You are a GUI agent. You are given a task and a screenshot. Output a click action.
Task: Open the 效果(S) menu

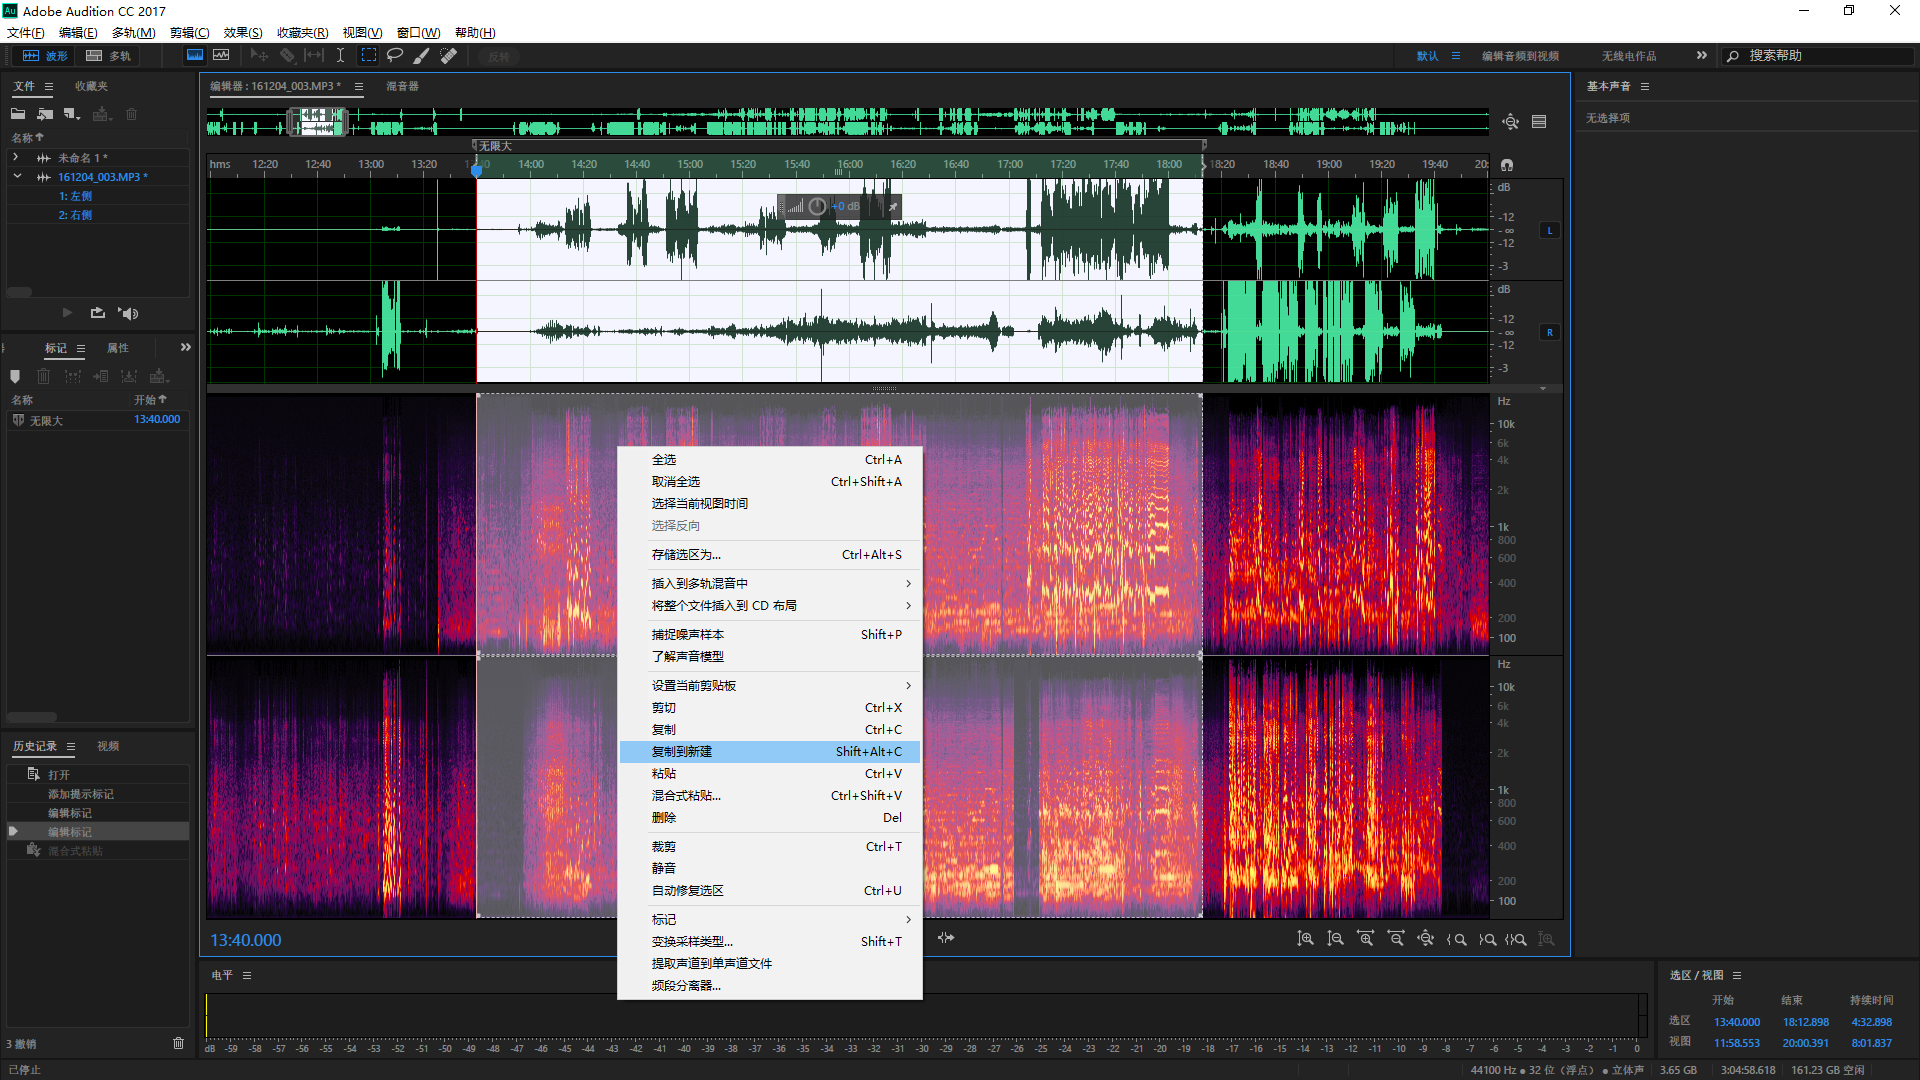[x=242, y=33]
